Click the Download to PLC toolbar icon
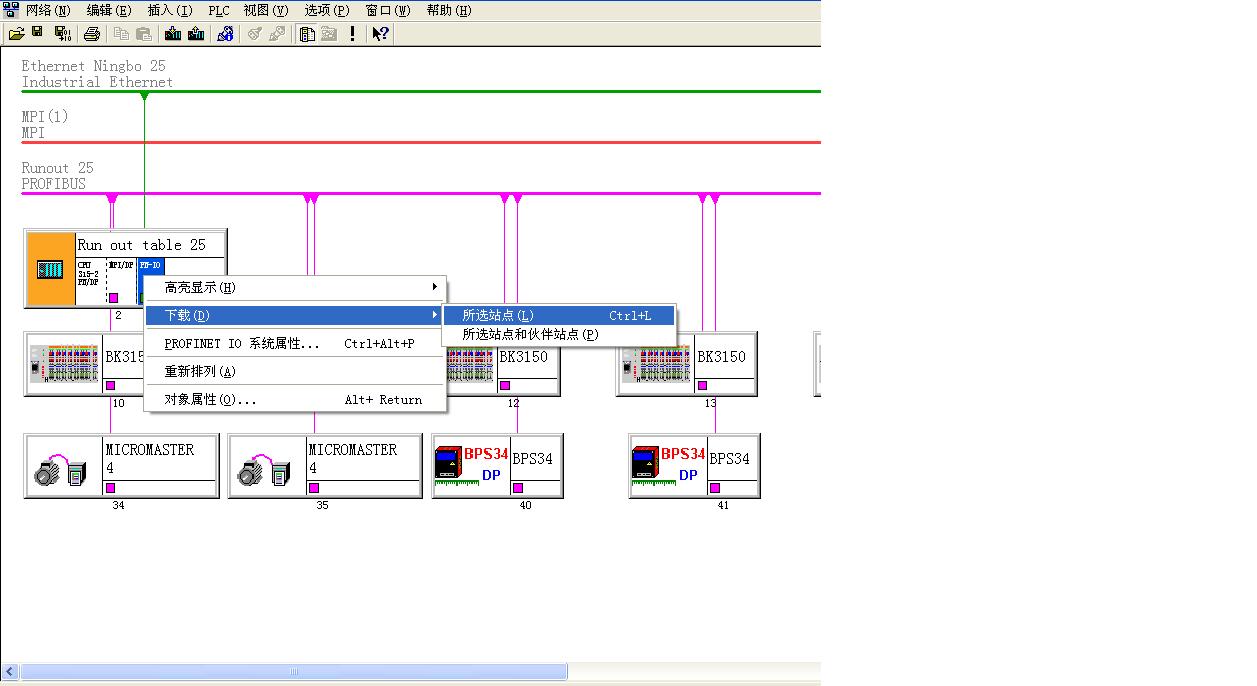This screenshot has width=1257, height=686. [x=173, y=34]
